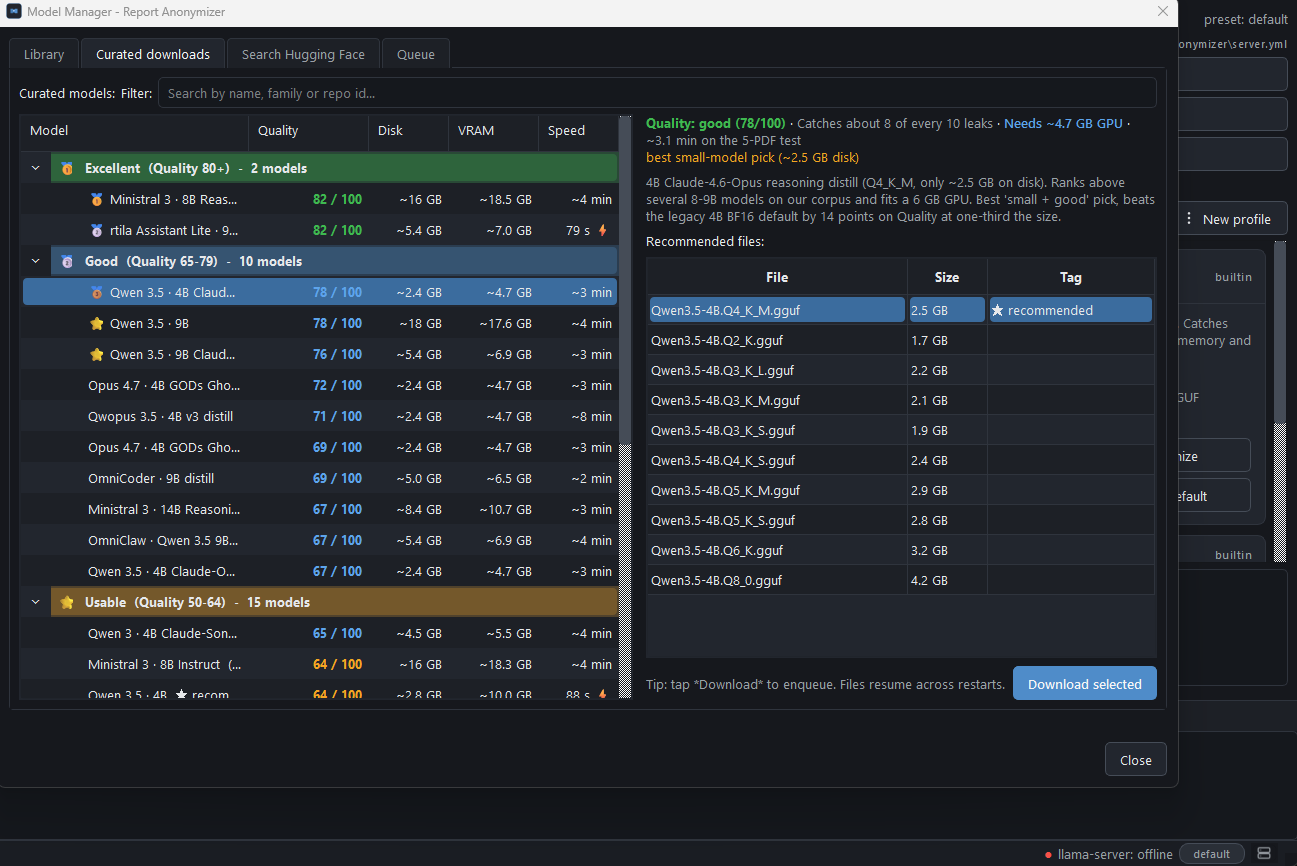Open the Search Hugging Face tab
Image resolution: width=1297 pixels, height=866 pixels.
click(303, 54)
